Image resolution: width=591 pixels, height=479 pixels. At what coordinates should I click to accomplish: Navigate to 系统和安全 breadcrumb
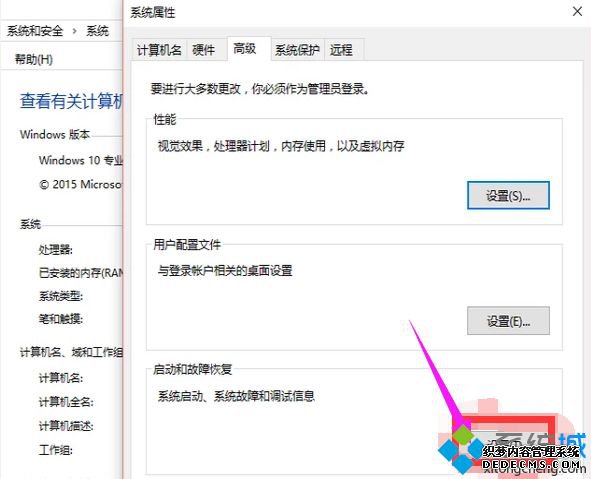(x=35, y=31)
